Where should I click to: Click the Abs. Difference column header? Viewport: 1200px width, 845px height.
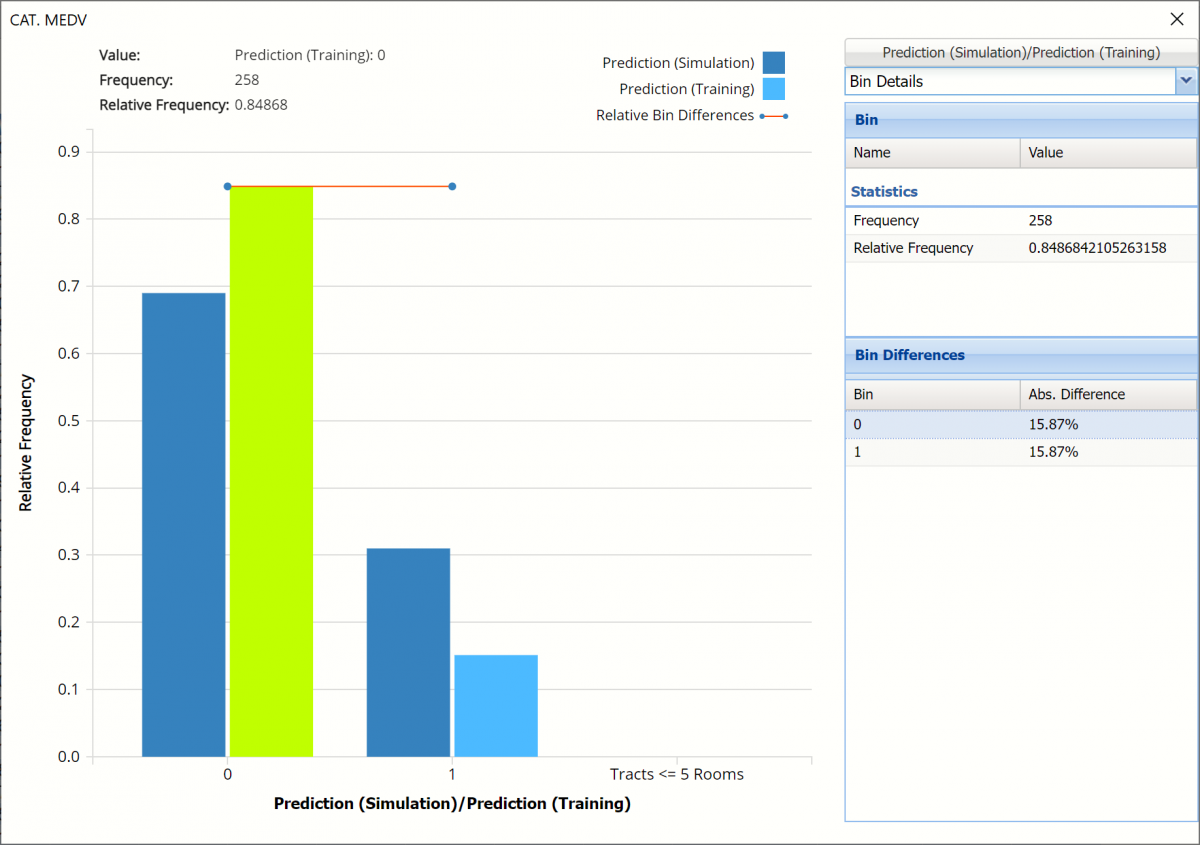click(1106, 394)
